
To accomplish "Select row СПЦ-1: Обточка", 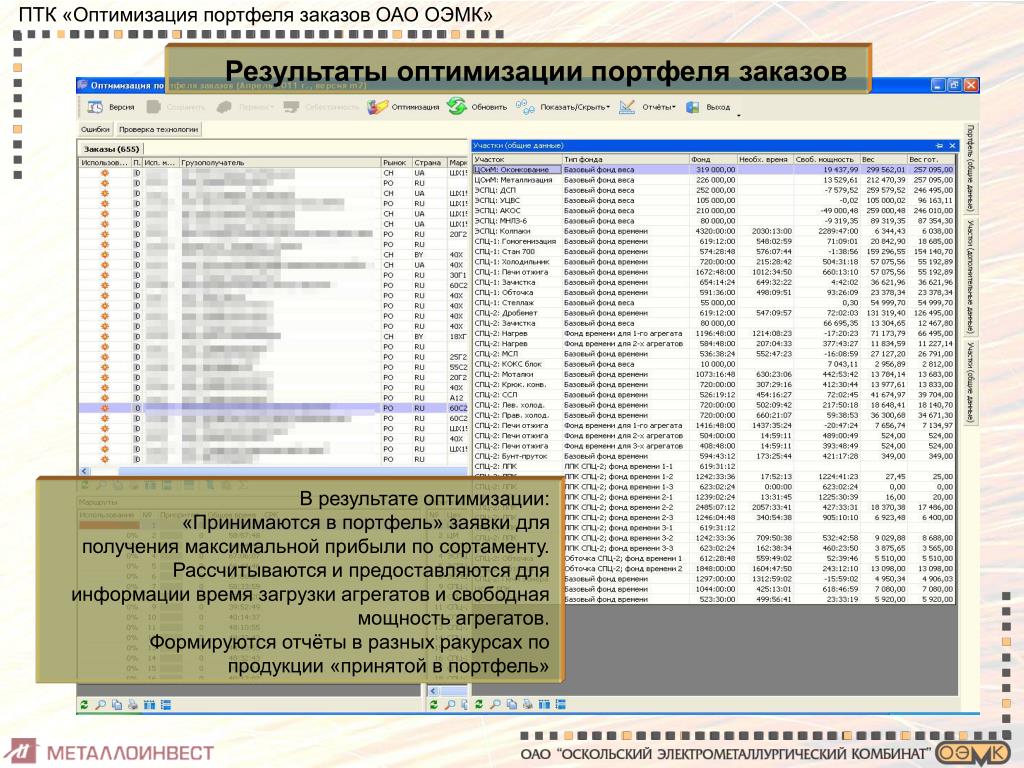I will 713,293.
